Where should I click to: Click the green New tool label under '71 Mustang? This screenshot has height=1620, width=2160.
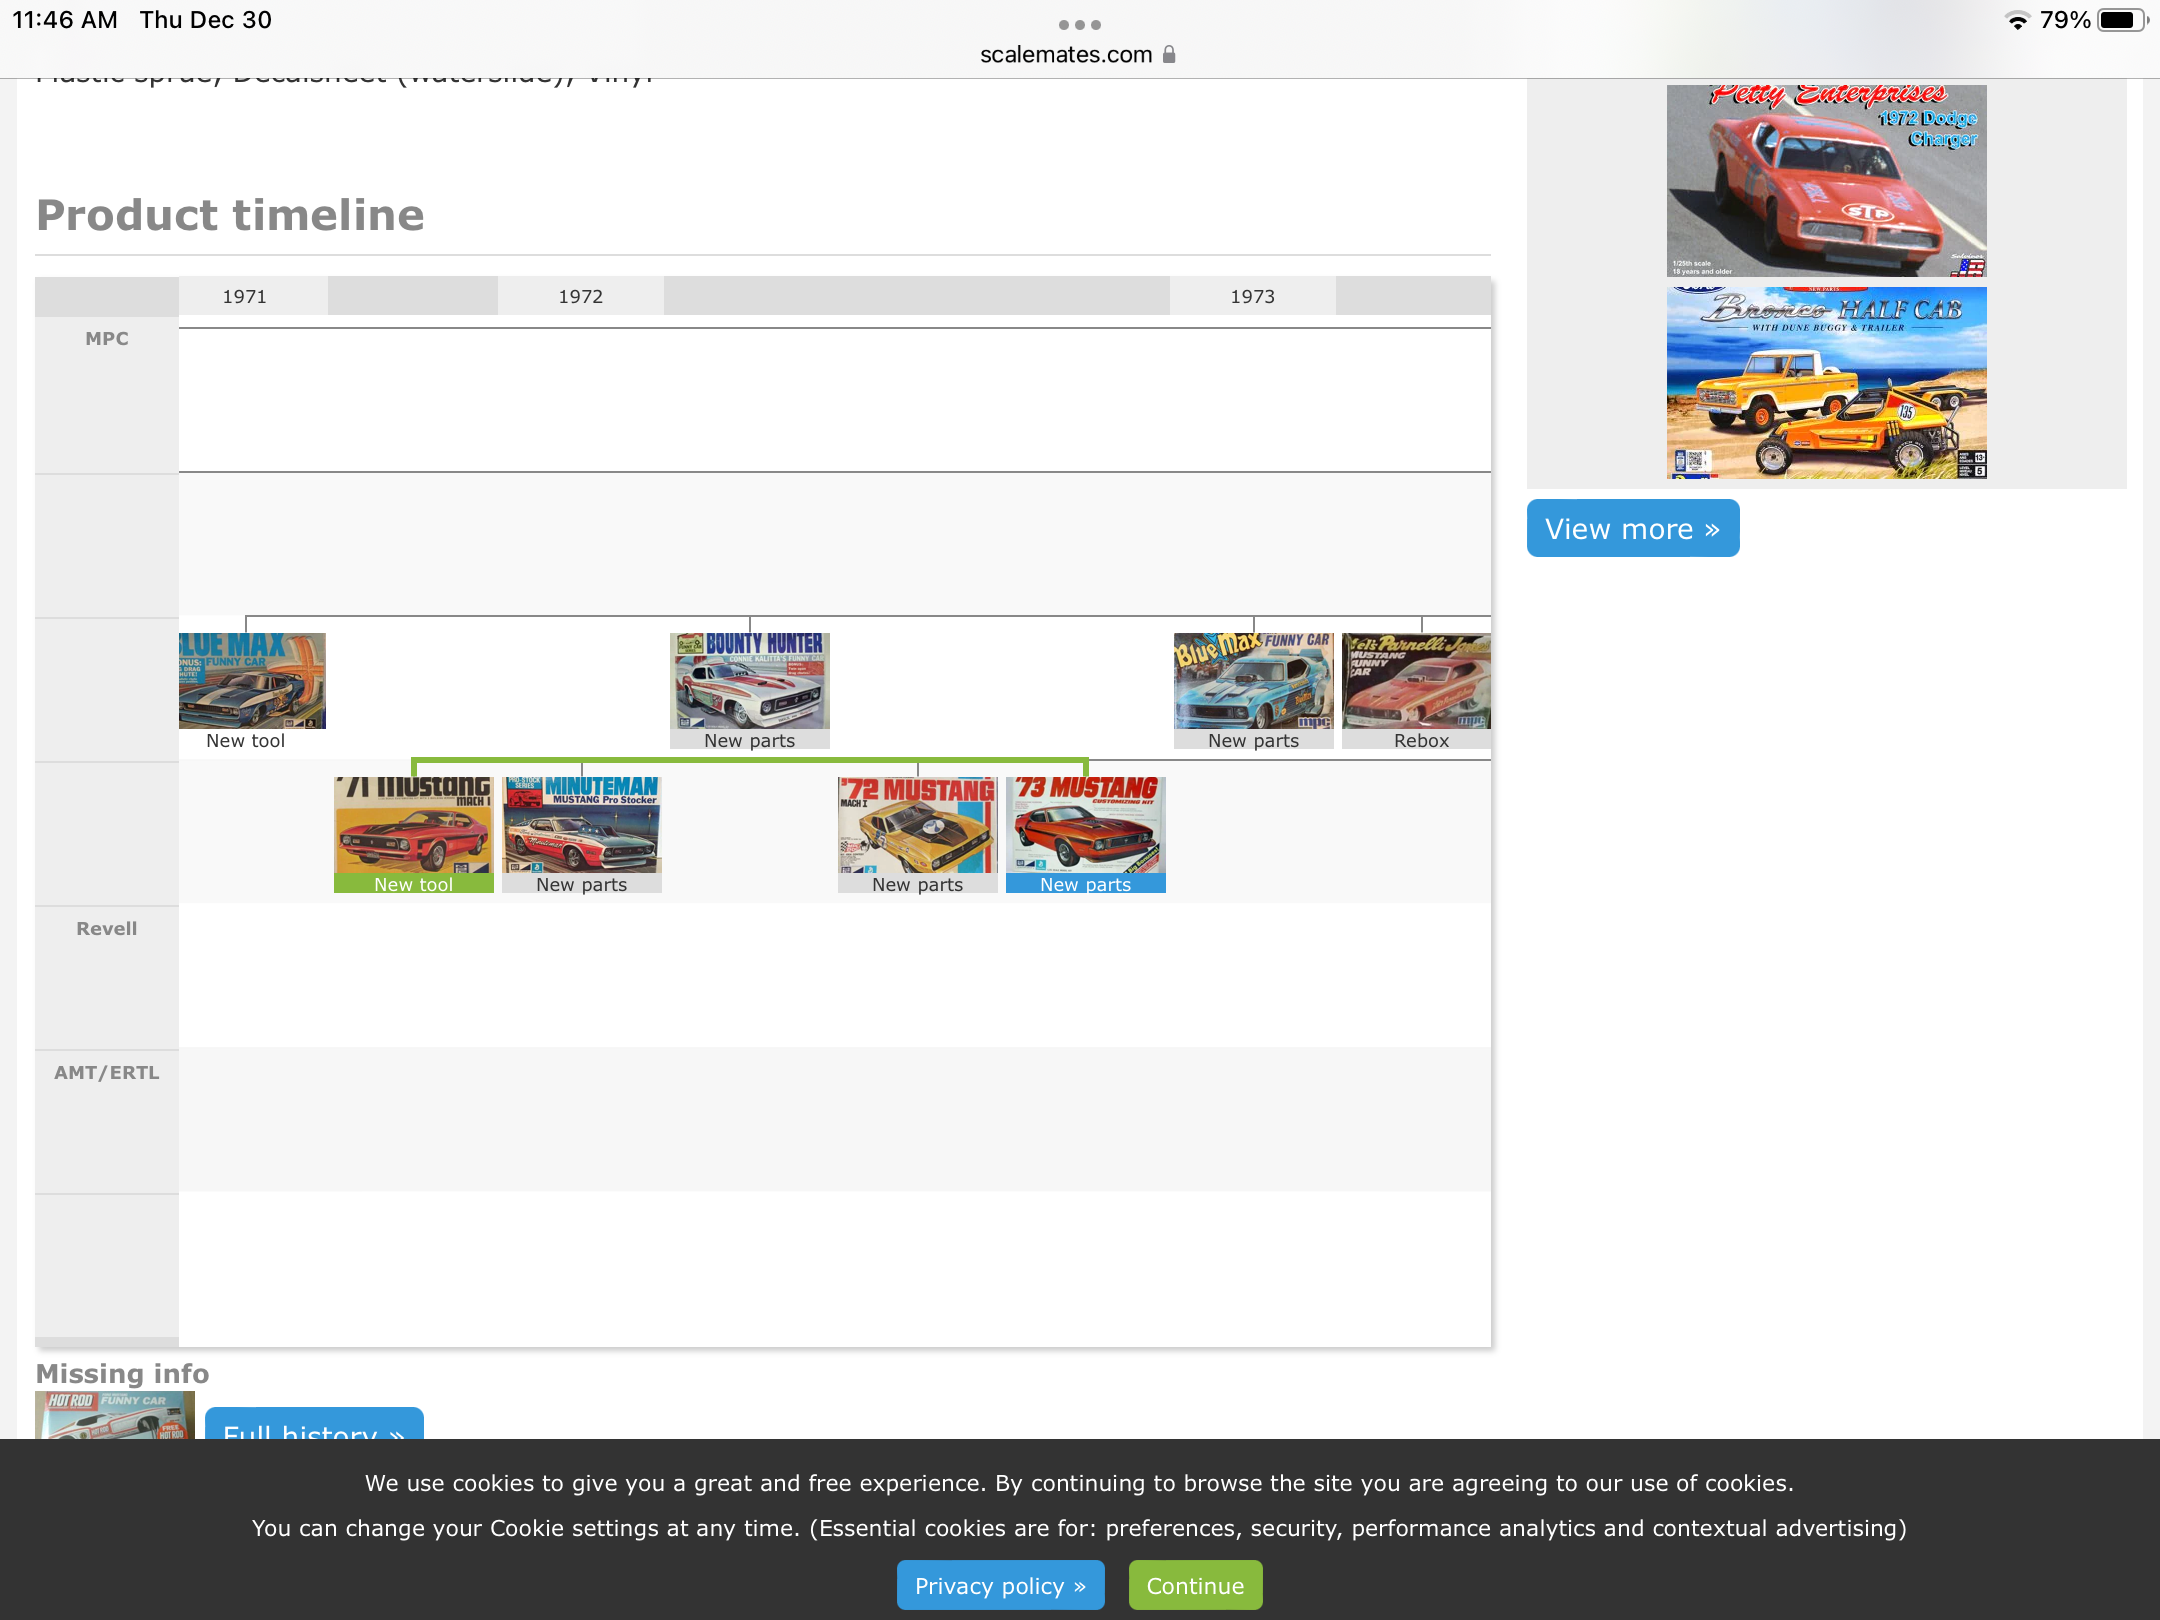point(414,884)
